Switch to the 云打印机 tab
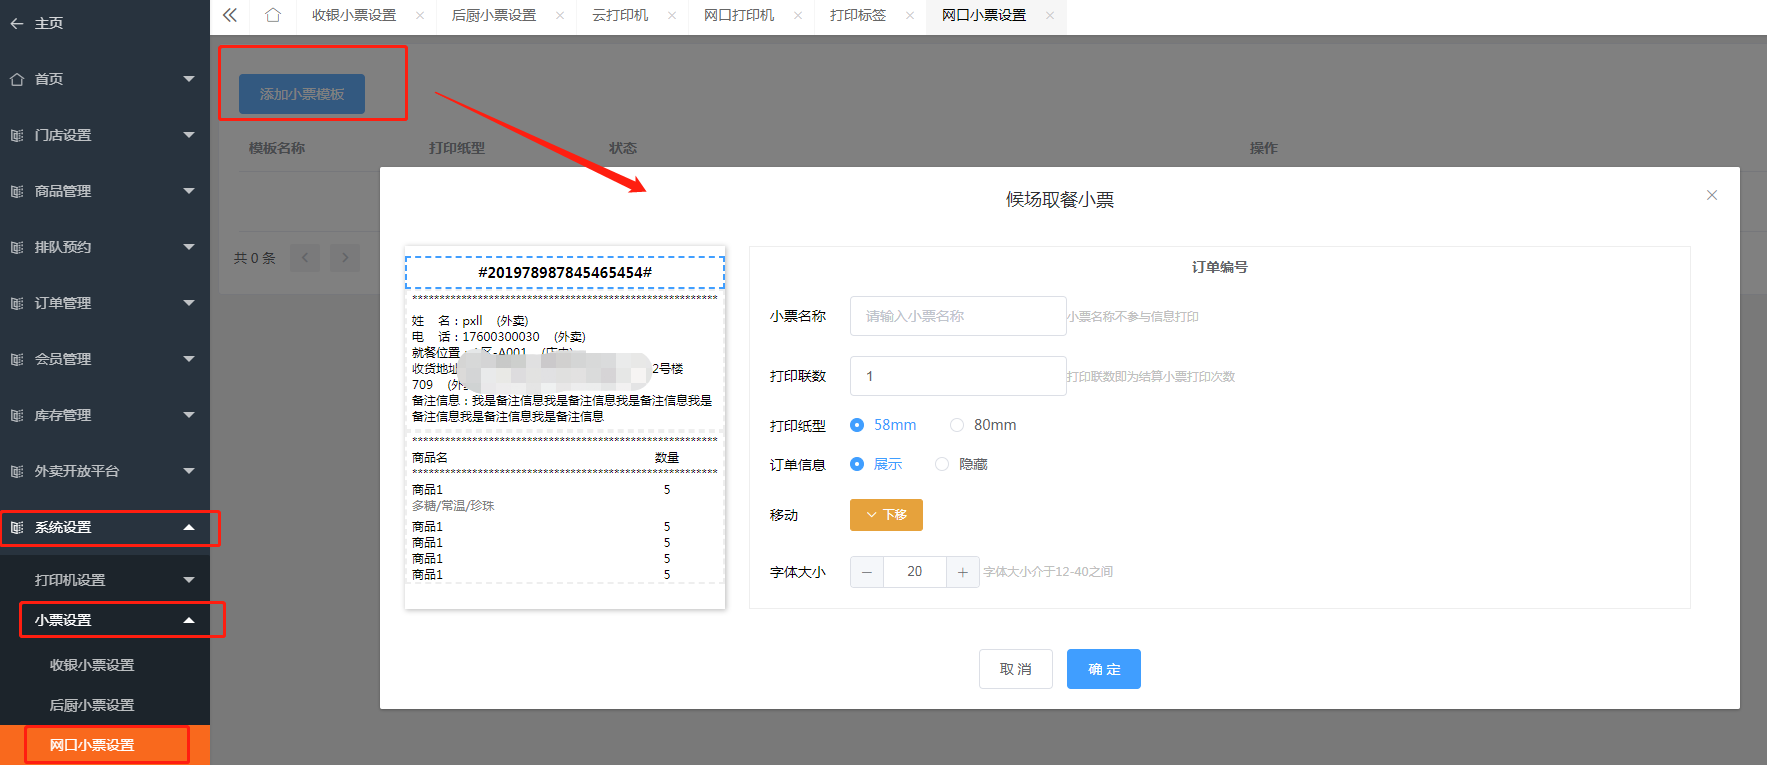 tap(620, 15)
